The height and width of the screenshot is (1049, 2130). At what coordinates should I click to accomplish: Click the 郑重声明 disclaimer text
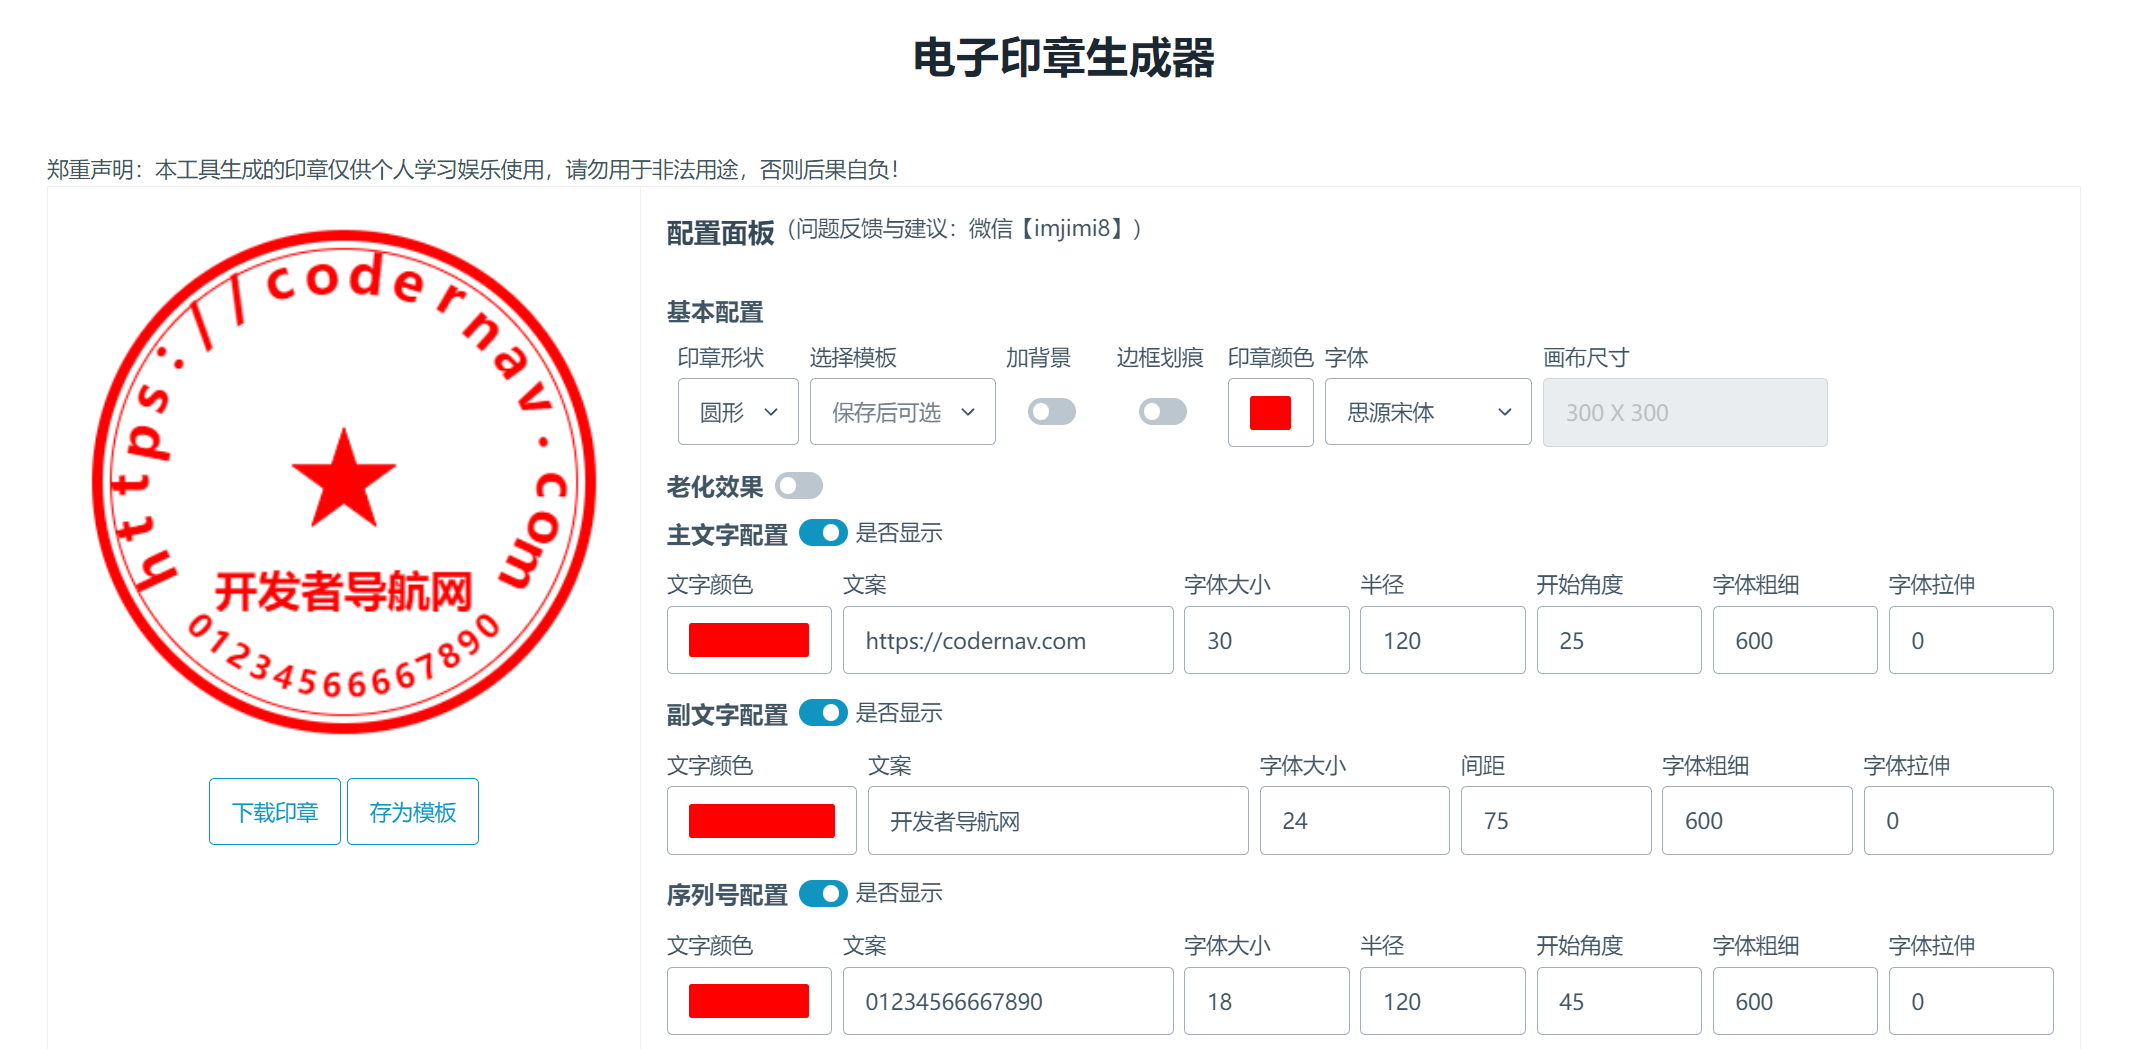click(x=474, y=170)
